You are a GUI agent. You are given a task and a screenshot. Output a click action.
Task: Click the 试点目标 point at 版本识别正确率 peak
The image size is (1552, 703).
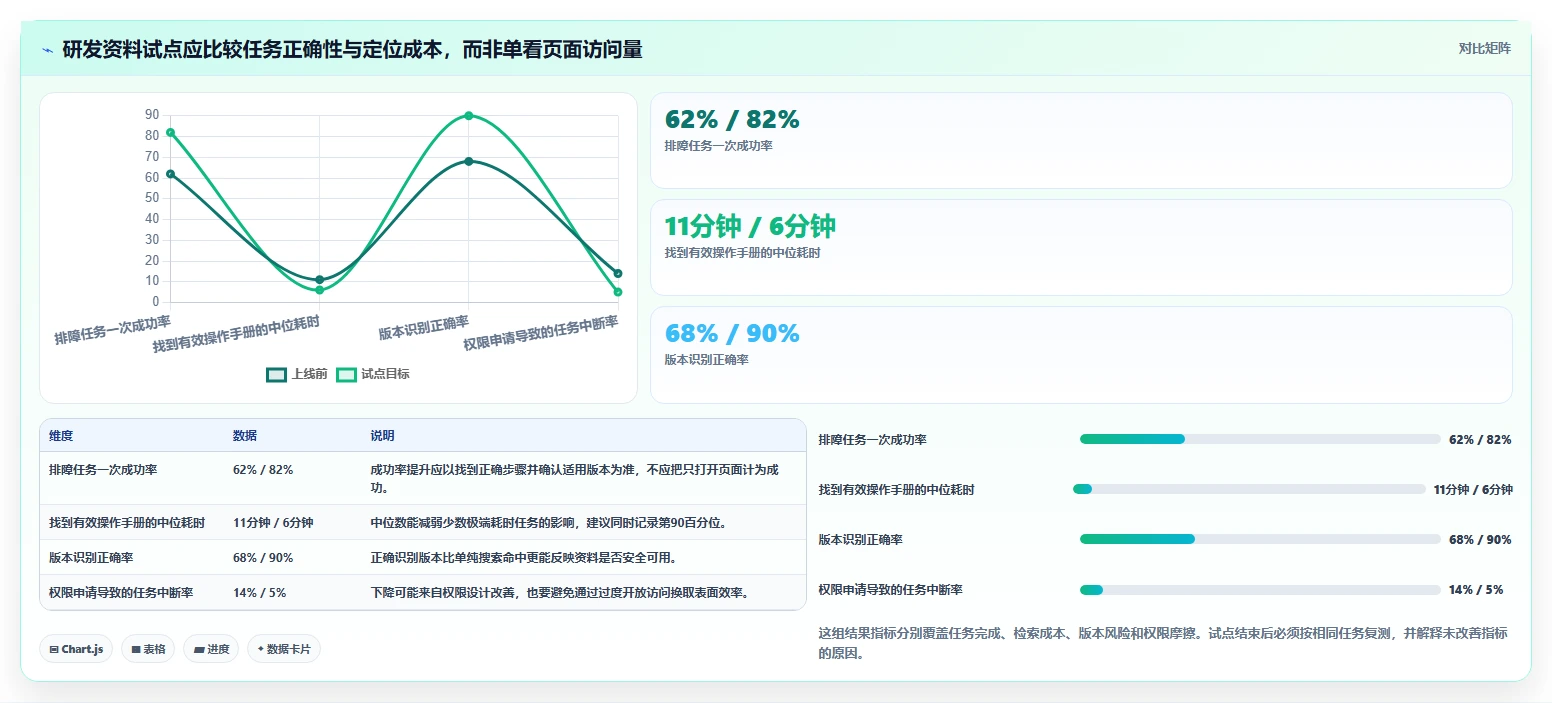click(x=469, y=116)
